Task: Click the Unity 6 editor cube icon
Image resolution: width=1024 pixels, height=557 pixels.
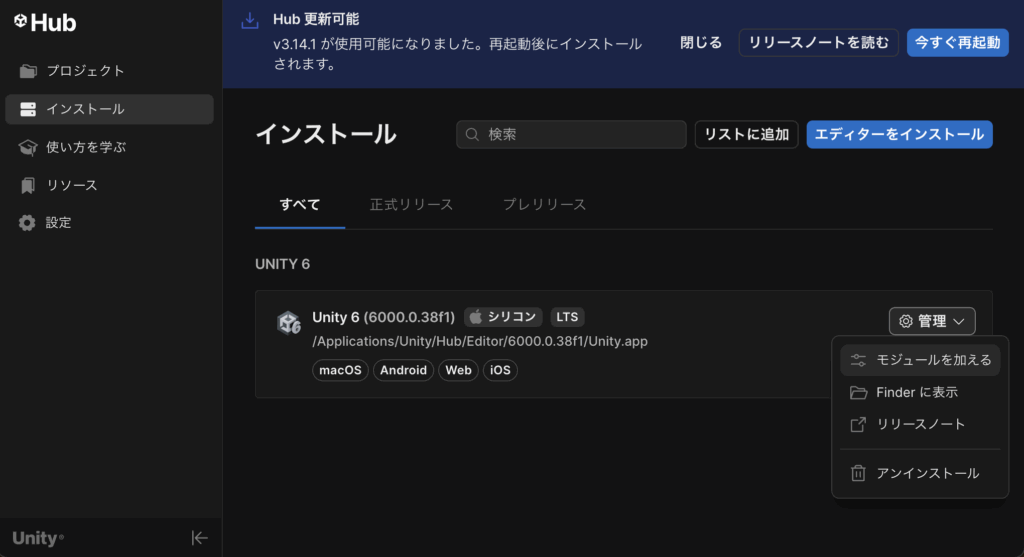Action: tap(289, 323)
